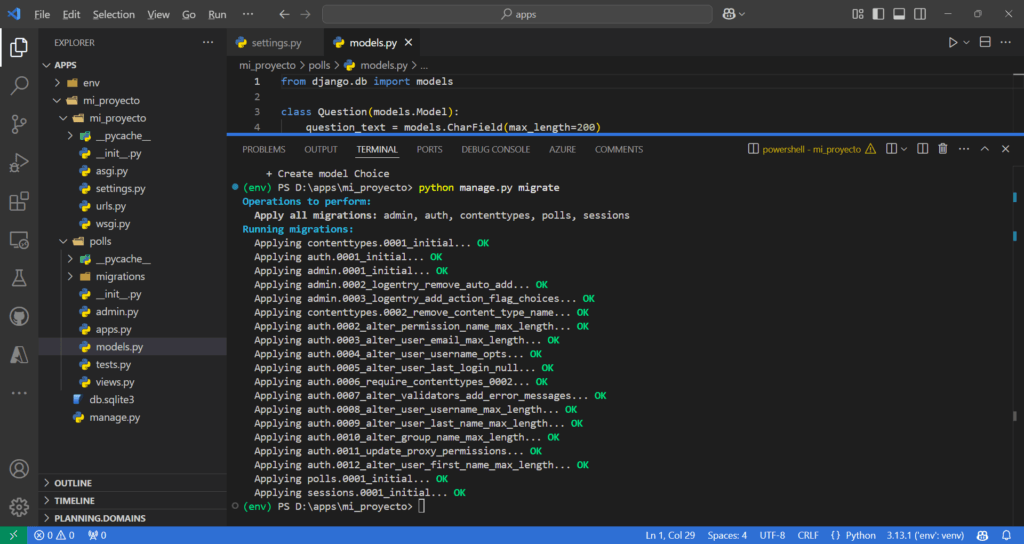1024x544 pixels.
Task: Expand the OUTLINE section
Action: click(133, 483)
